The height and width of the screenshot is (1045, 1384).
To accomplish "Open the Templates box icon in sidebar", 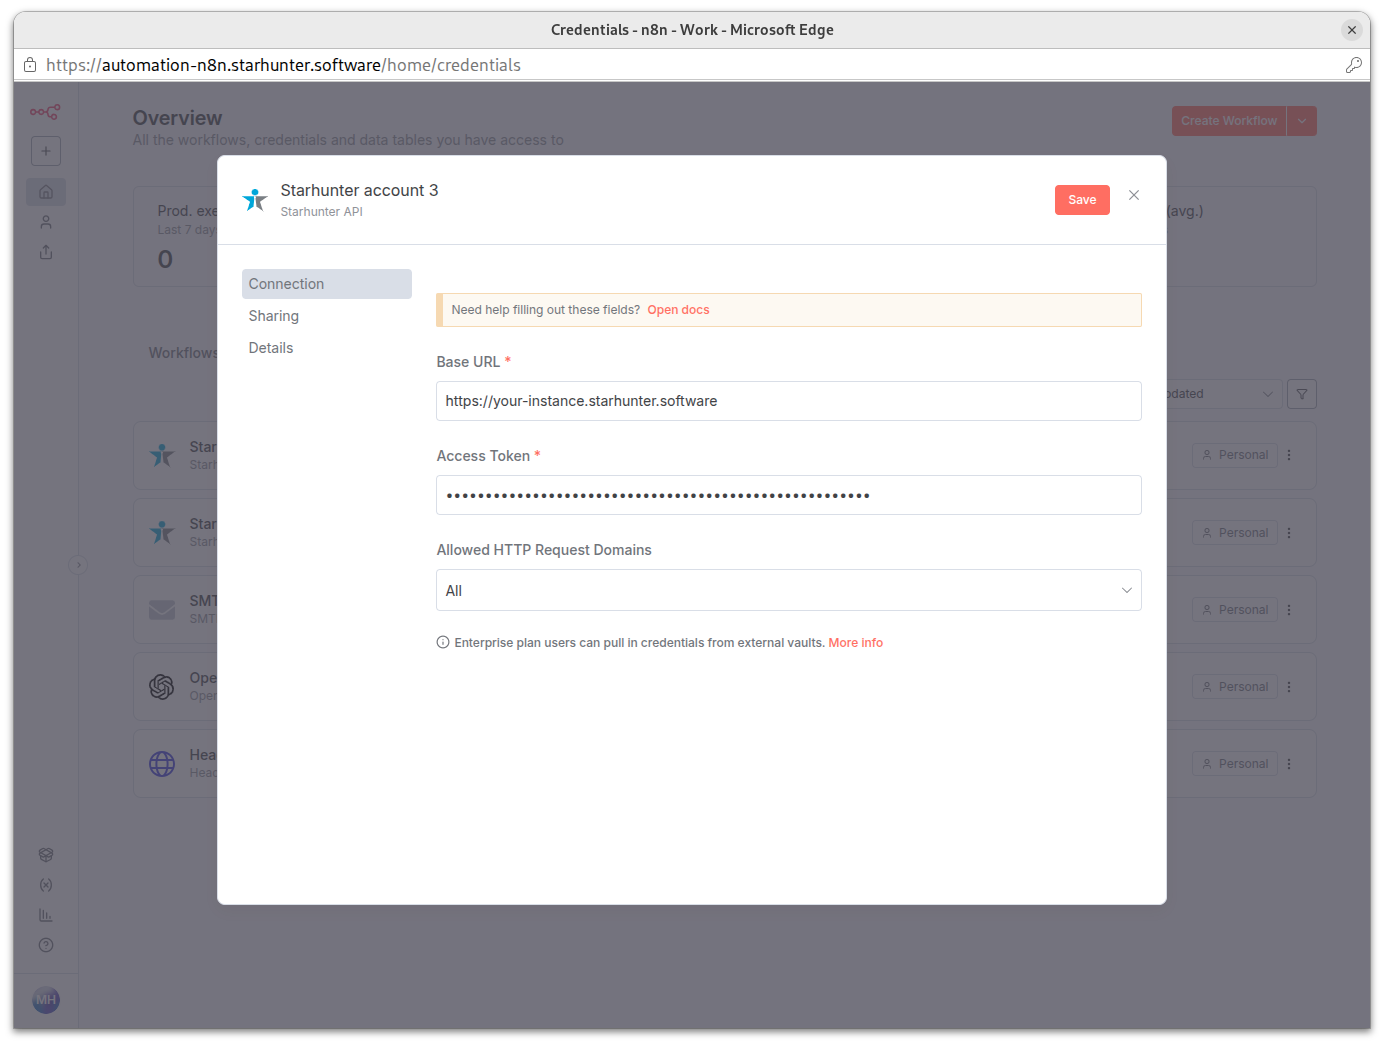I will (x=46, y=855).
